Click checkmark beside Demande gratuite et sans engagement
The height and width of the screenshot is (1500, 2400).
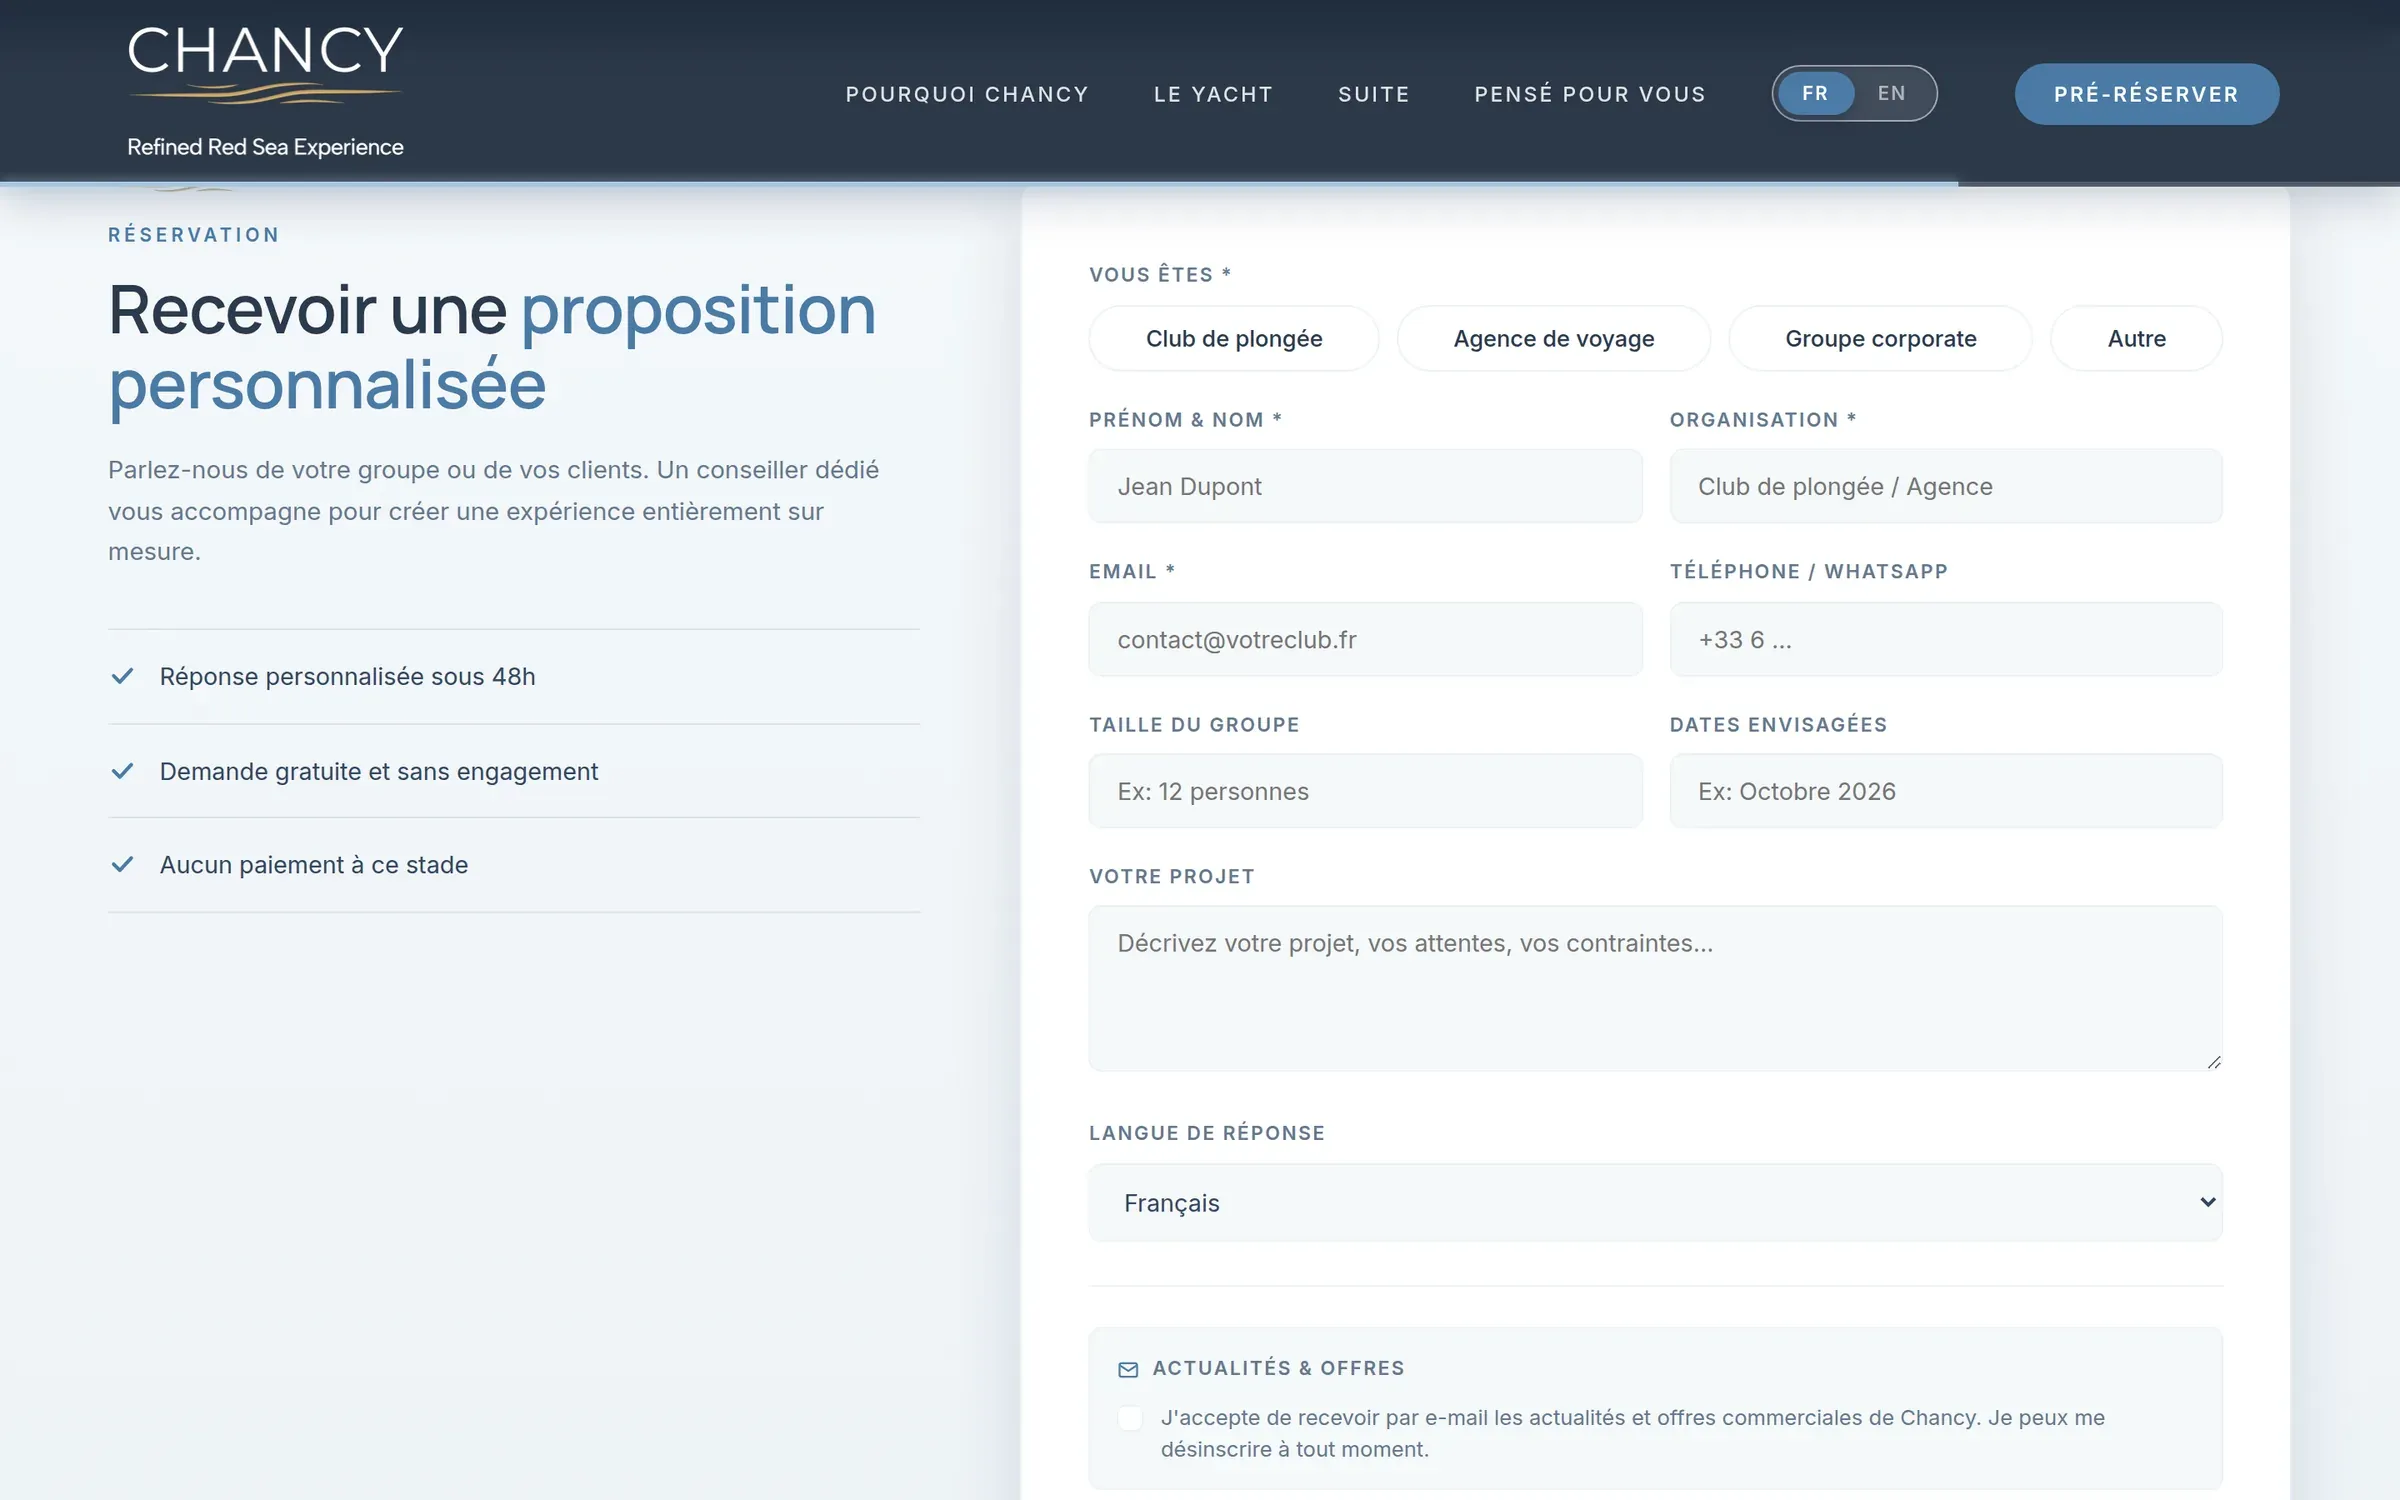point(122,771)
